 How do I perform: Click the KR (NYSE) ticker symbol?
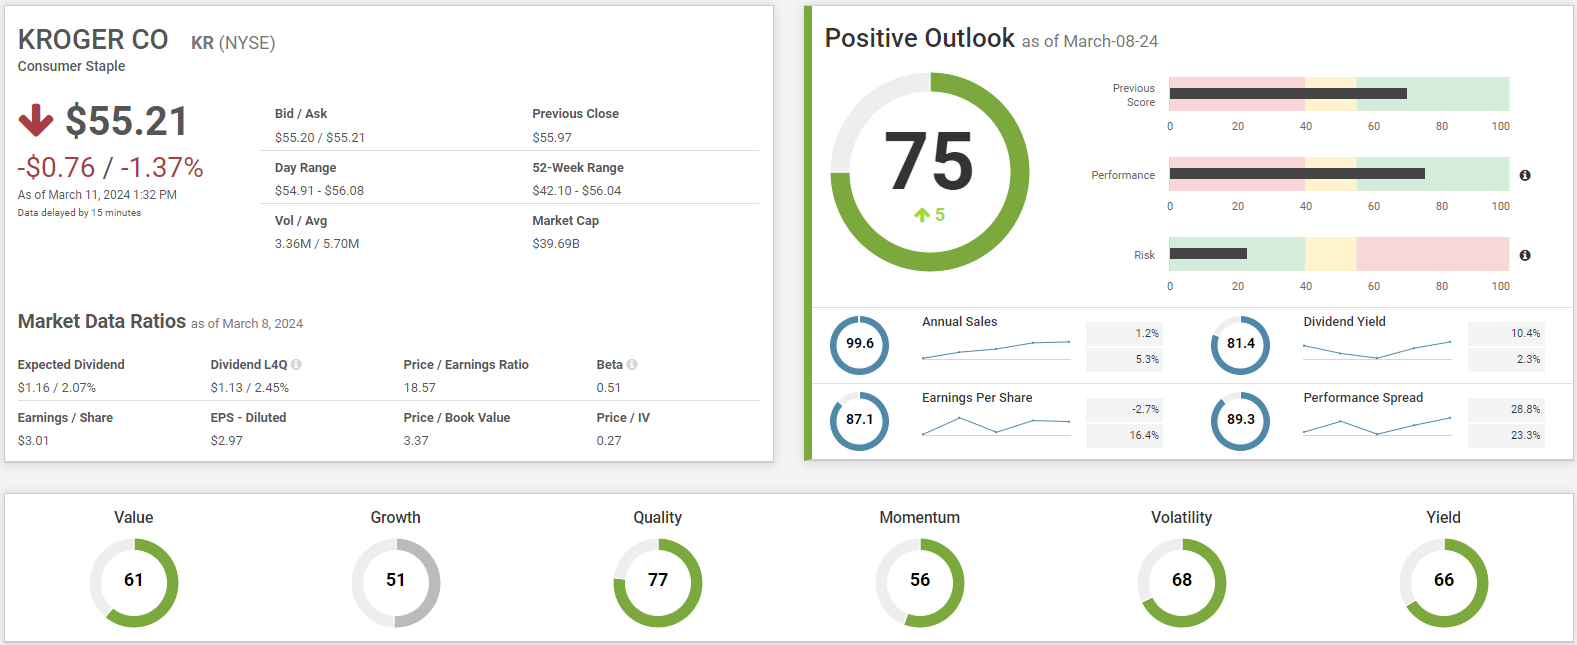click(x=233, y=43)
